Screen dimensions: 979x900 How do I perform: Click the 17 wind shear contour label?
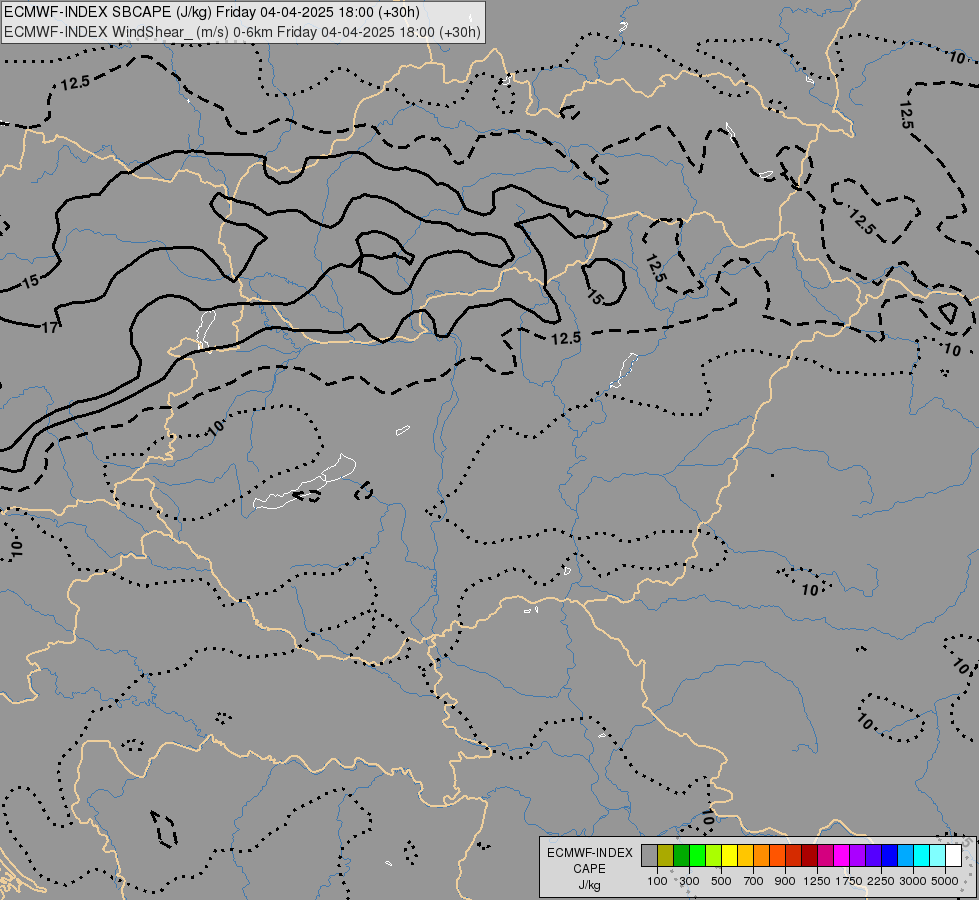50,327
